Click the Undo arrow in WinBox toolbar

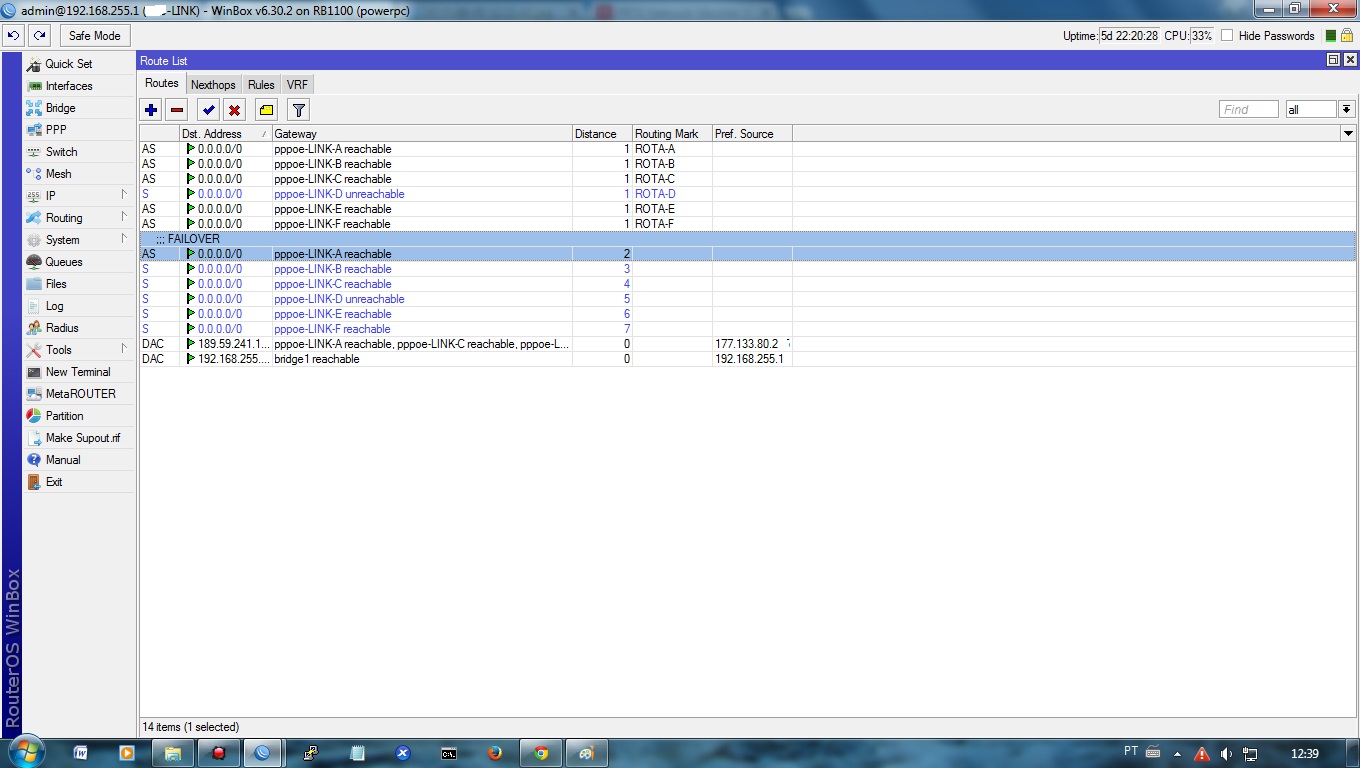coord(13,35)
